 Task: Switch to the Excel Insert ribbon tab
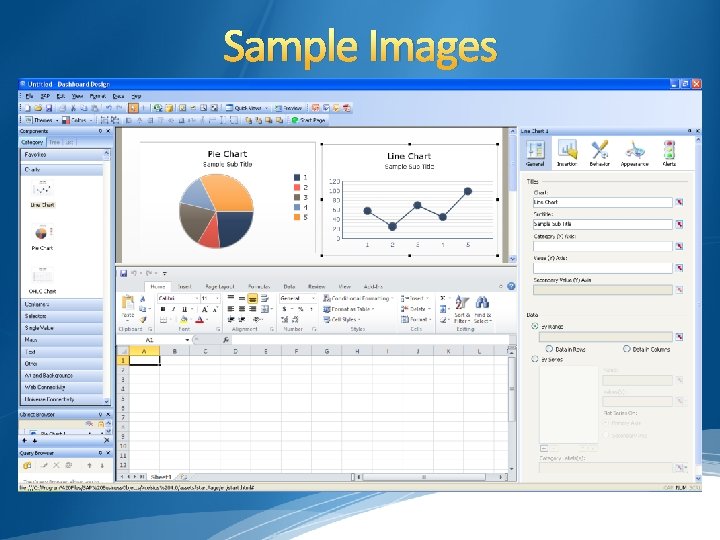pyautogui.click(x=185, y=287)
